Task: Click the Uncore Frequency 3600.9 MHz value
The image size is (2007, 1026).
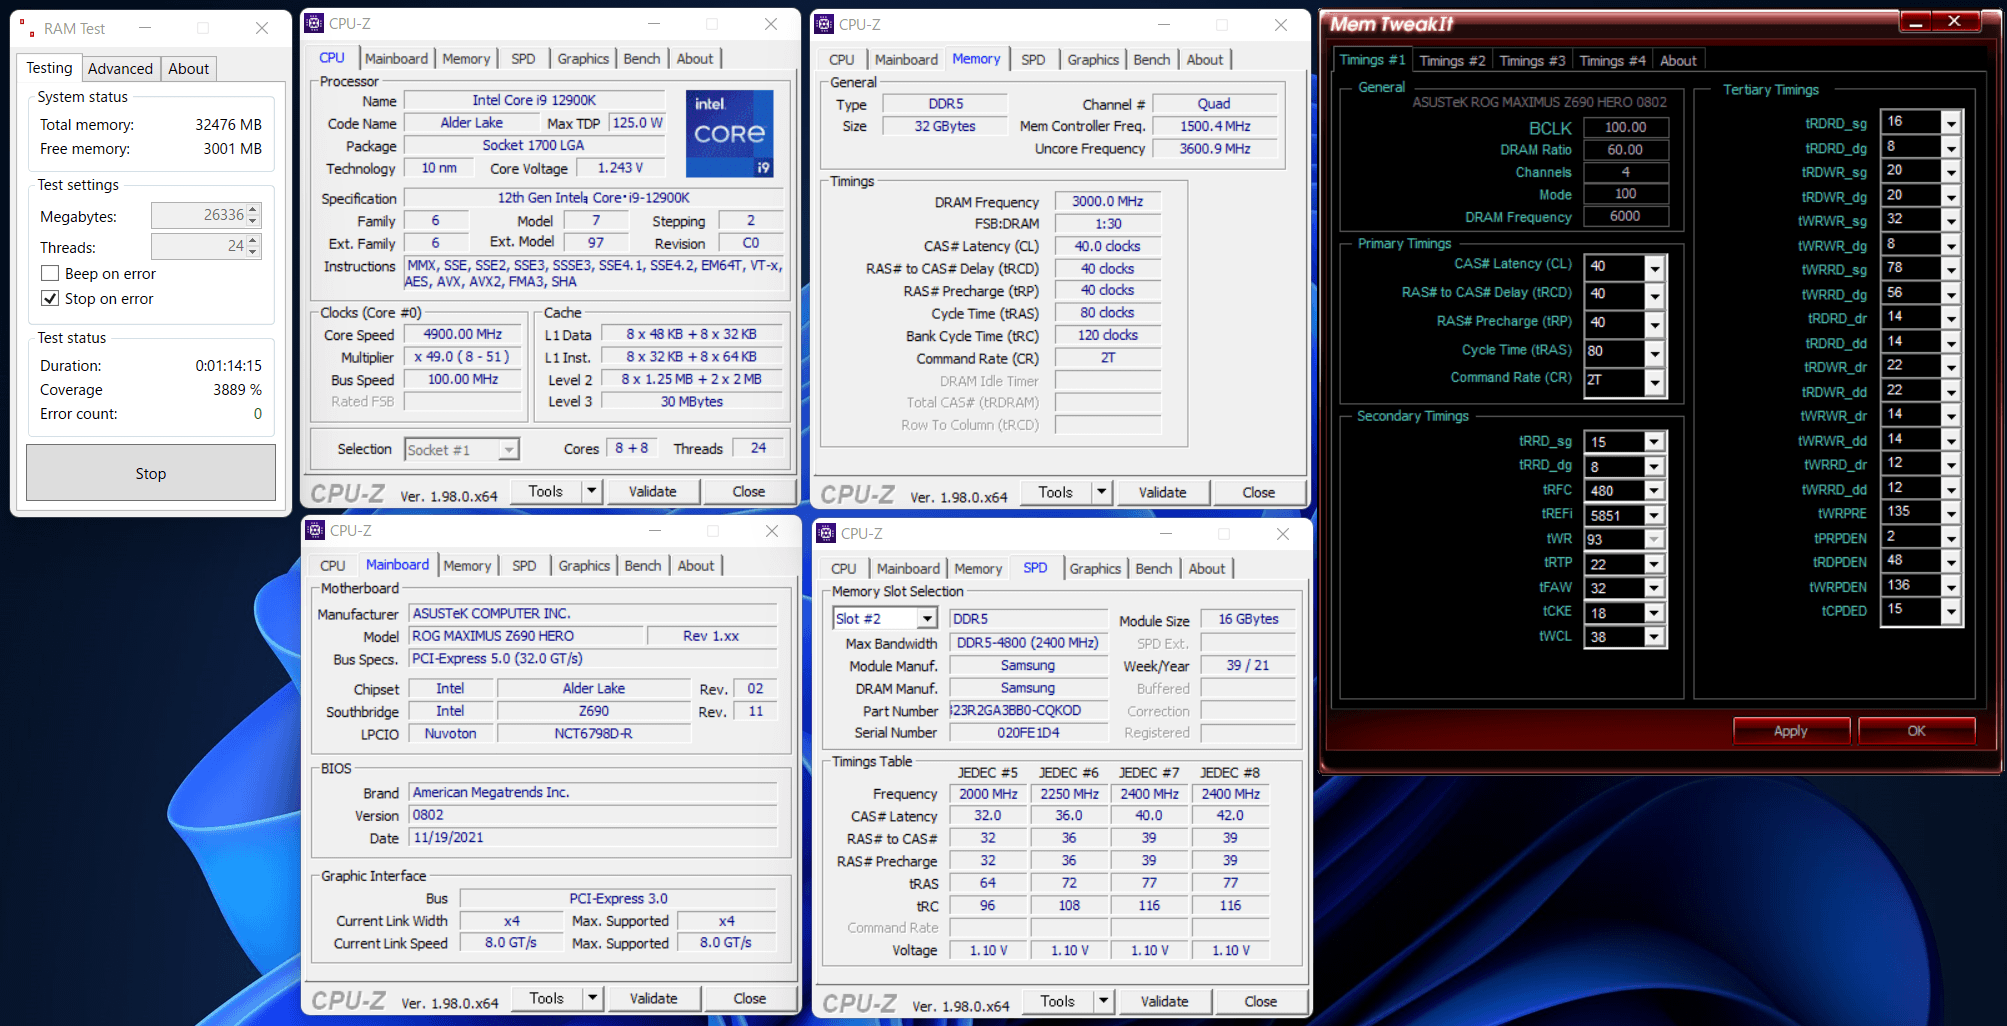Action: click(1215, 148)
